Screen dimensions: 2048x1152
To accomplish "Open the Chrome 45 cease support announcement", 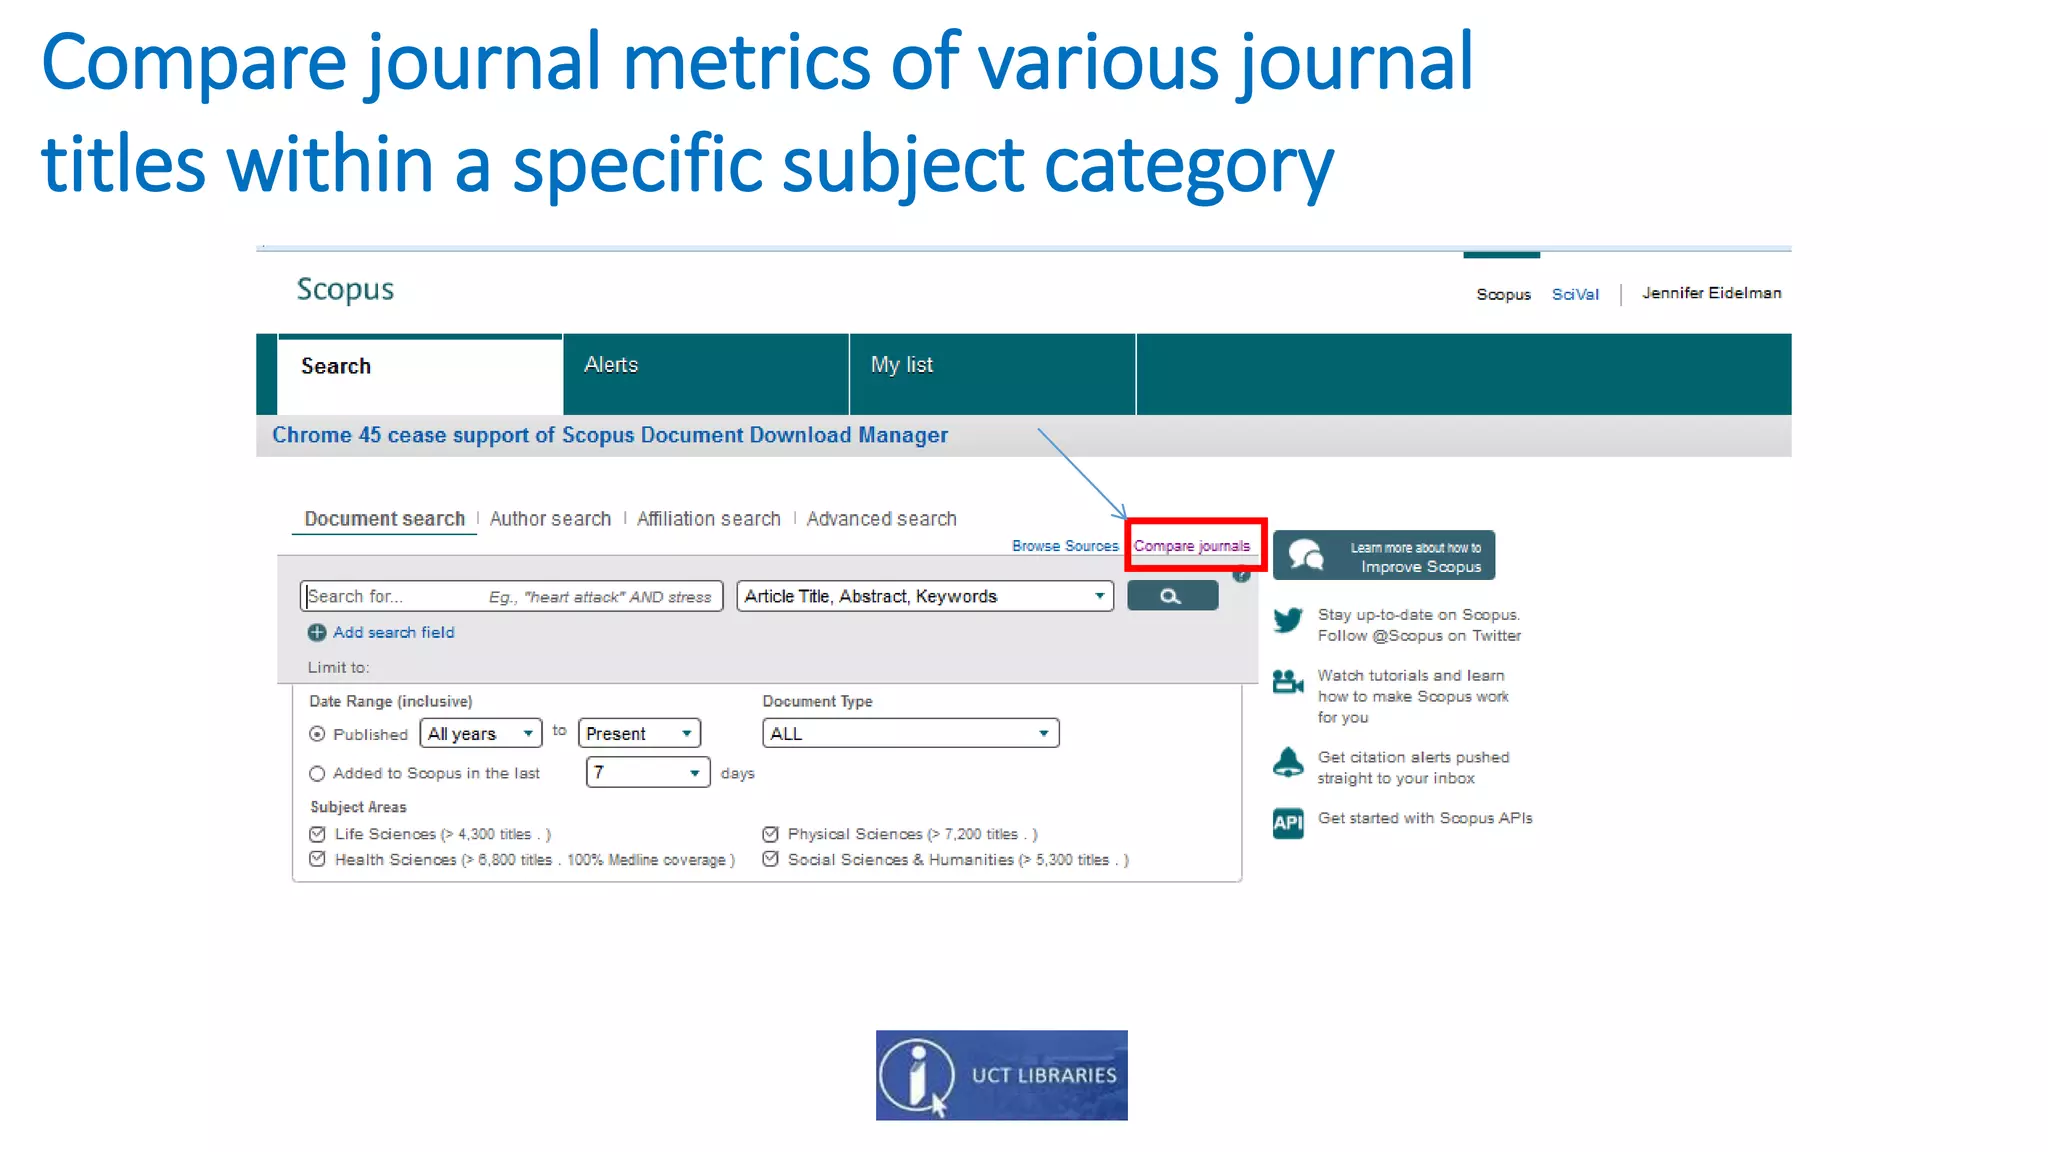I will [610, 435].
